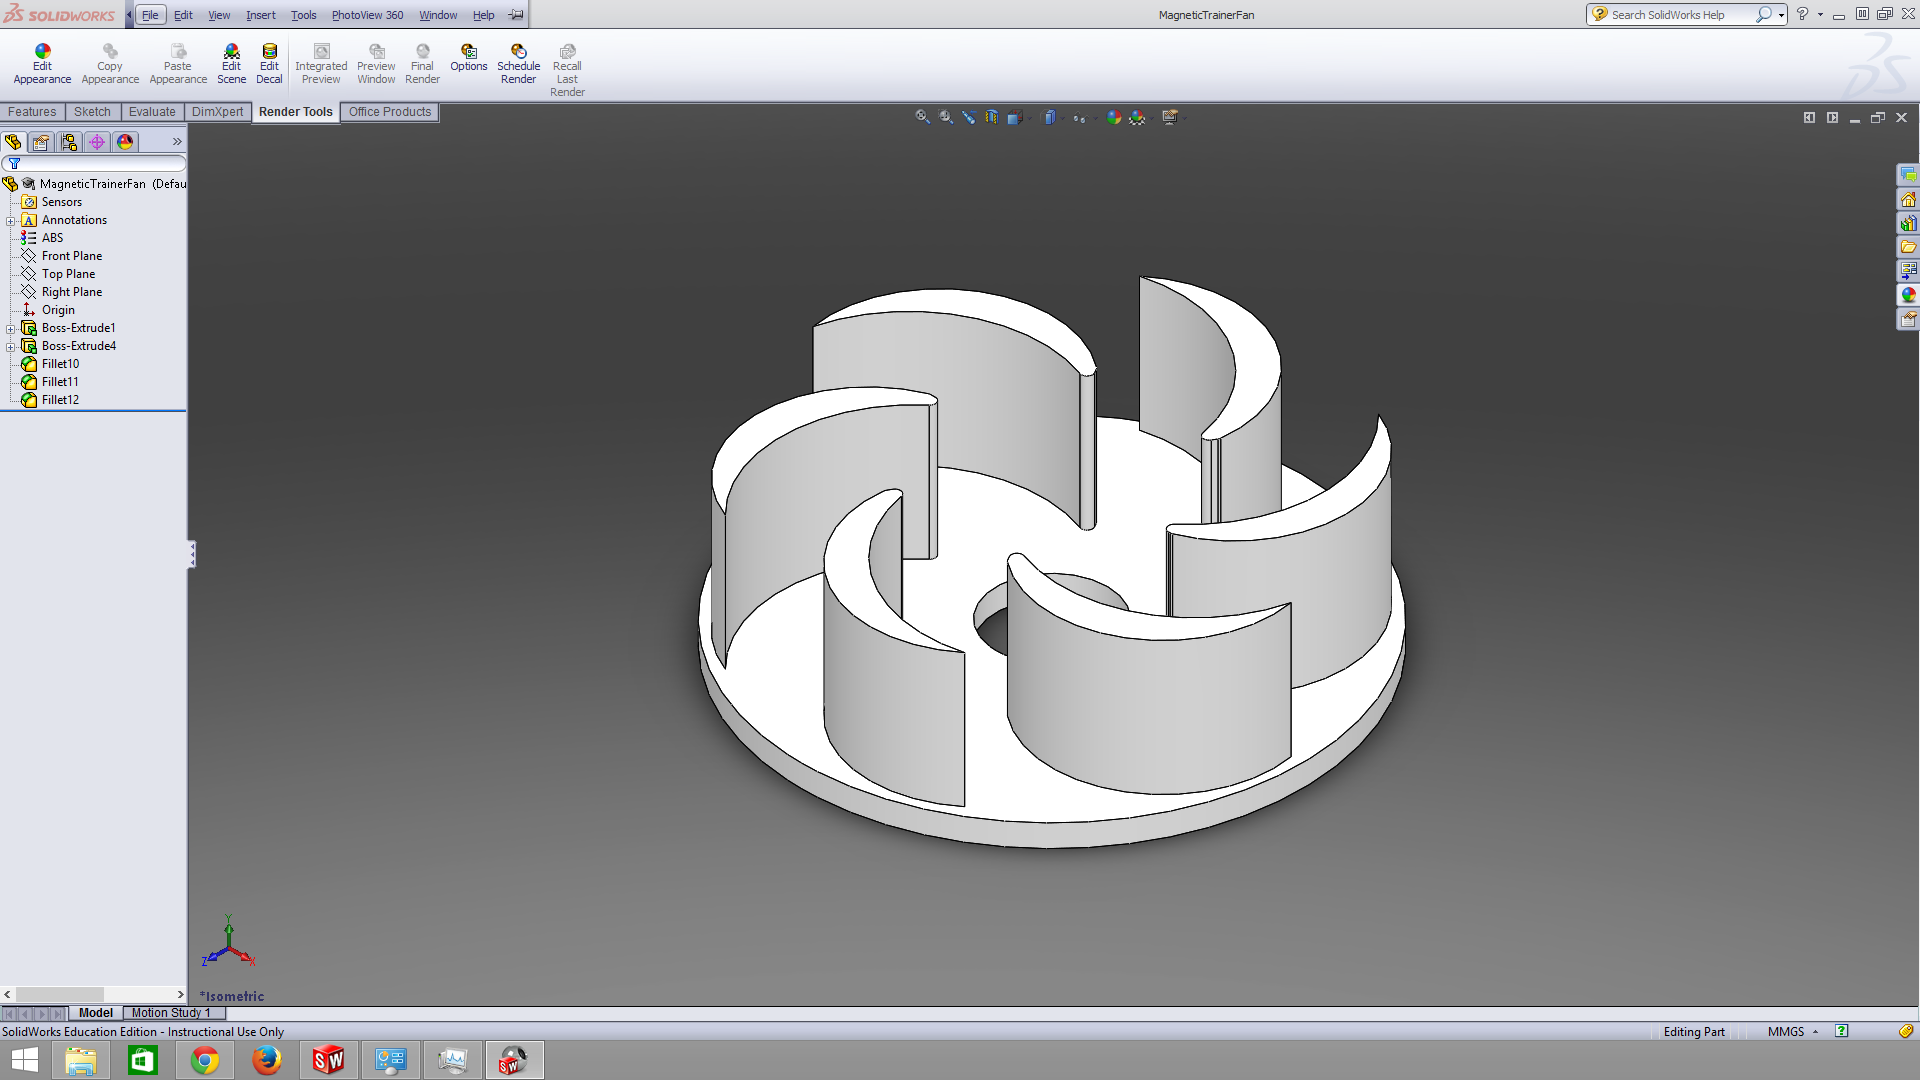
Task: Click the Edit Decal icon
Action: point(269,64)
